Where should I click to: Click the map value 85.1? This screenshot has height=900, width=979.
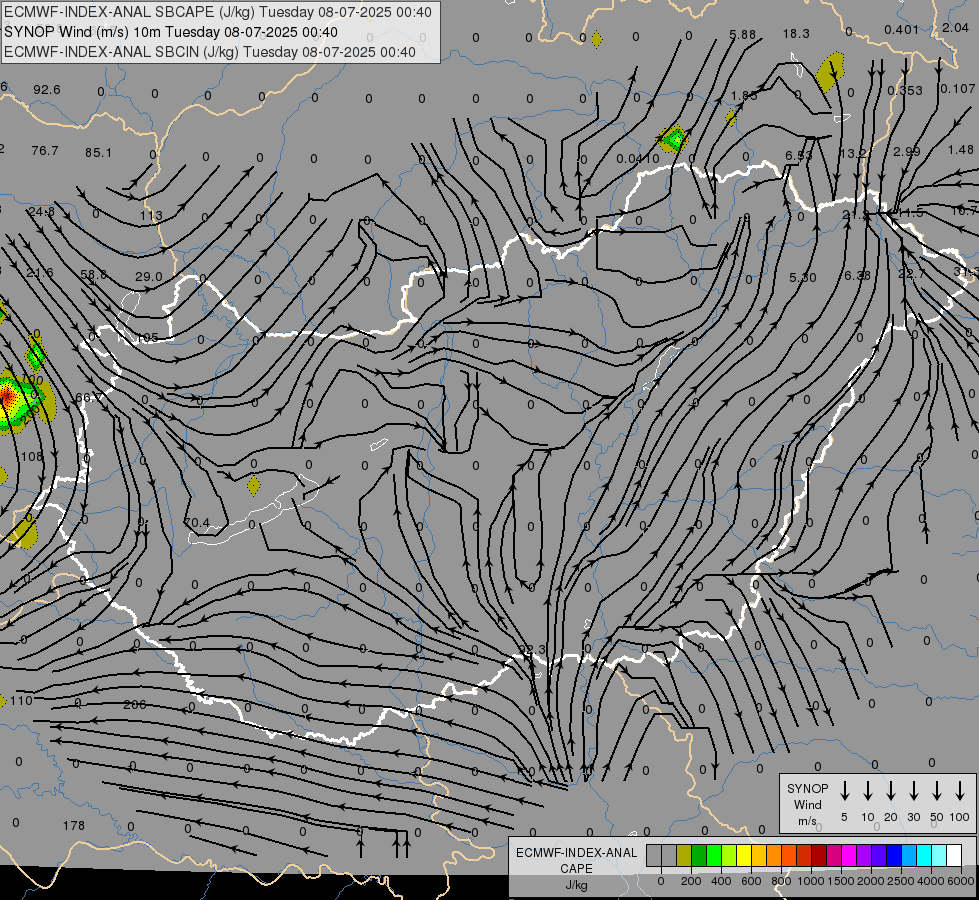click(x=99, y=152)
